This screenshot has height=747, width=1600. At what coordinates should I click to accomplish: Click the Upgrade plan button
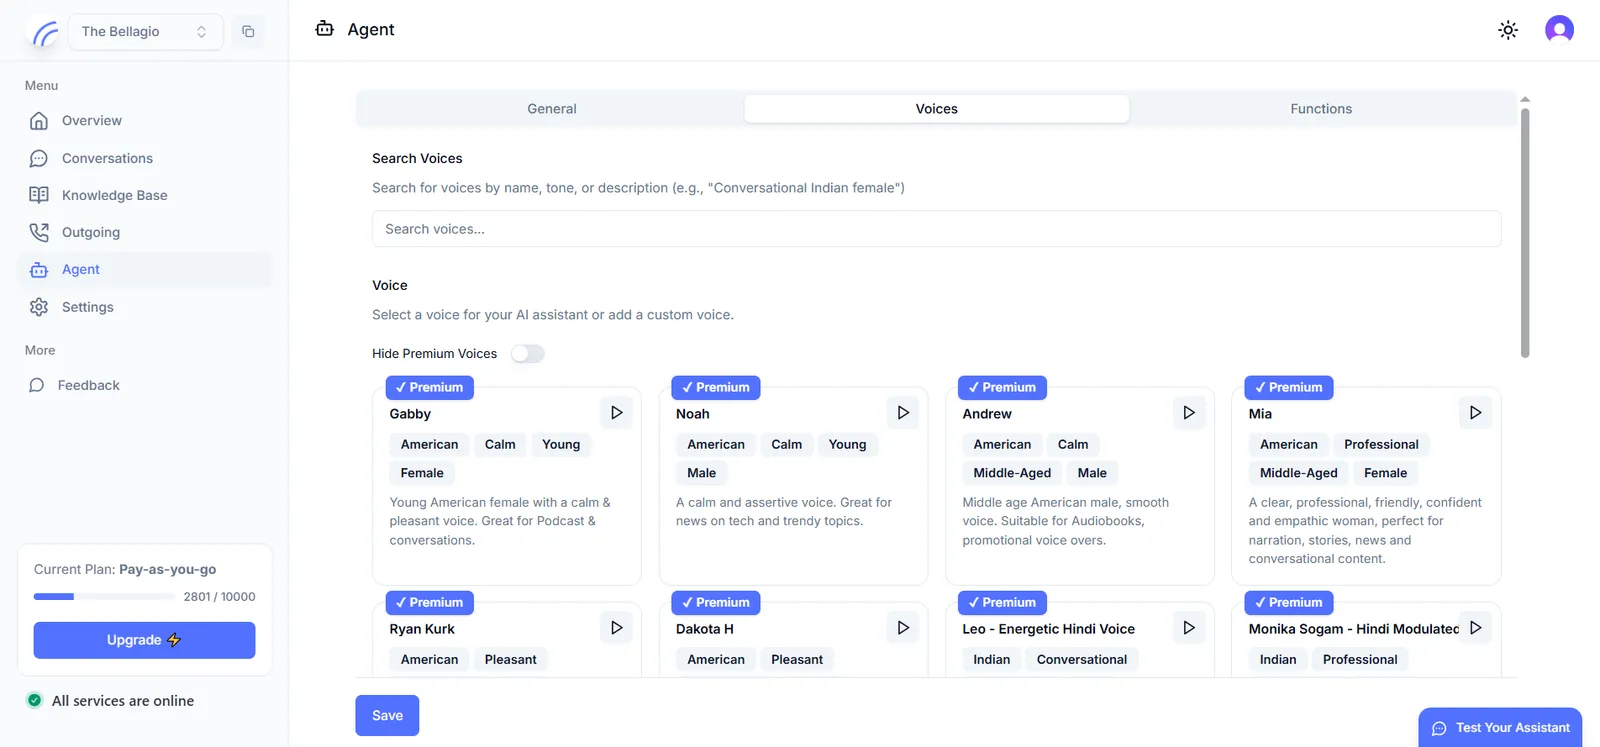tap(144, 640)
